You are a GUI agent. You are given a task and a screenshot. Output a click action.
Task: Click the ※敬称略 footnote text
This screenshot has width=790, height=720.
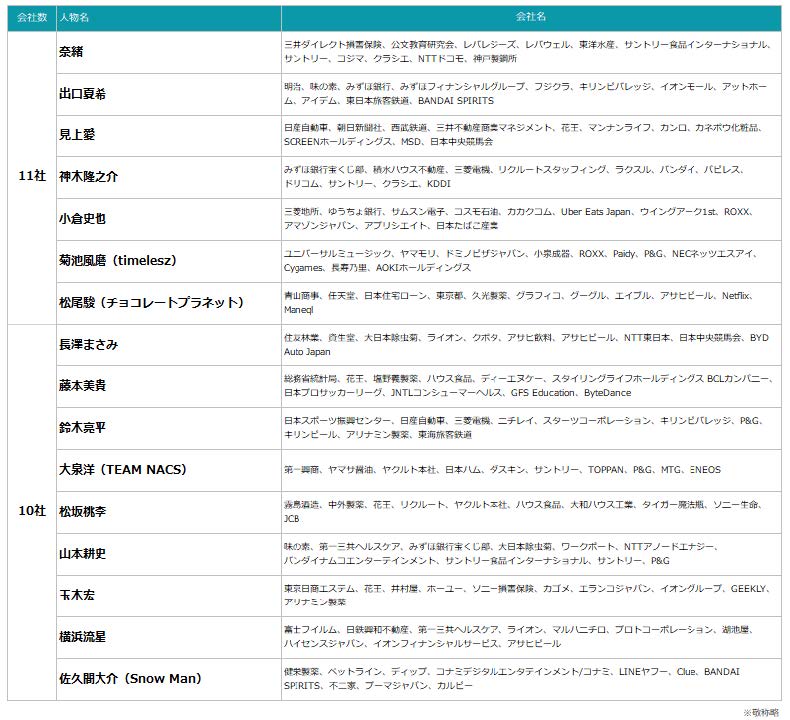tap(760, 711)
